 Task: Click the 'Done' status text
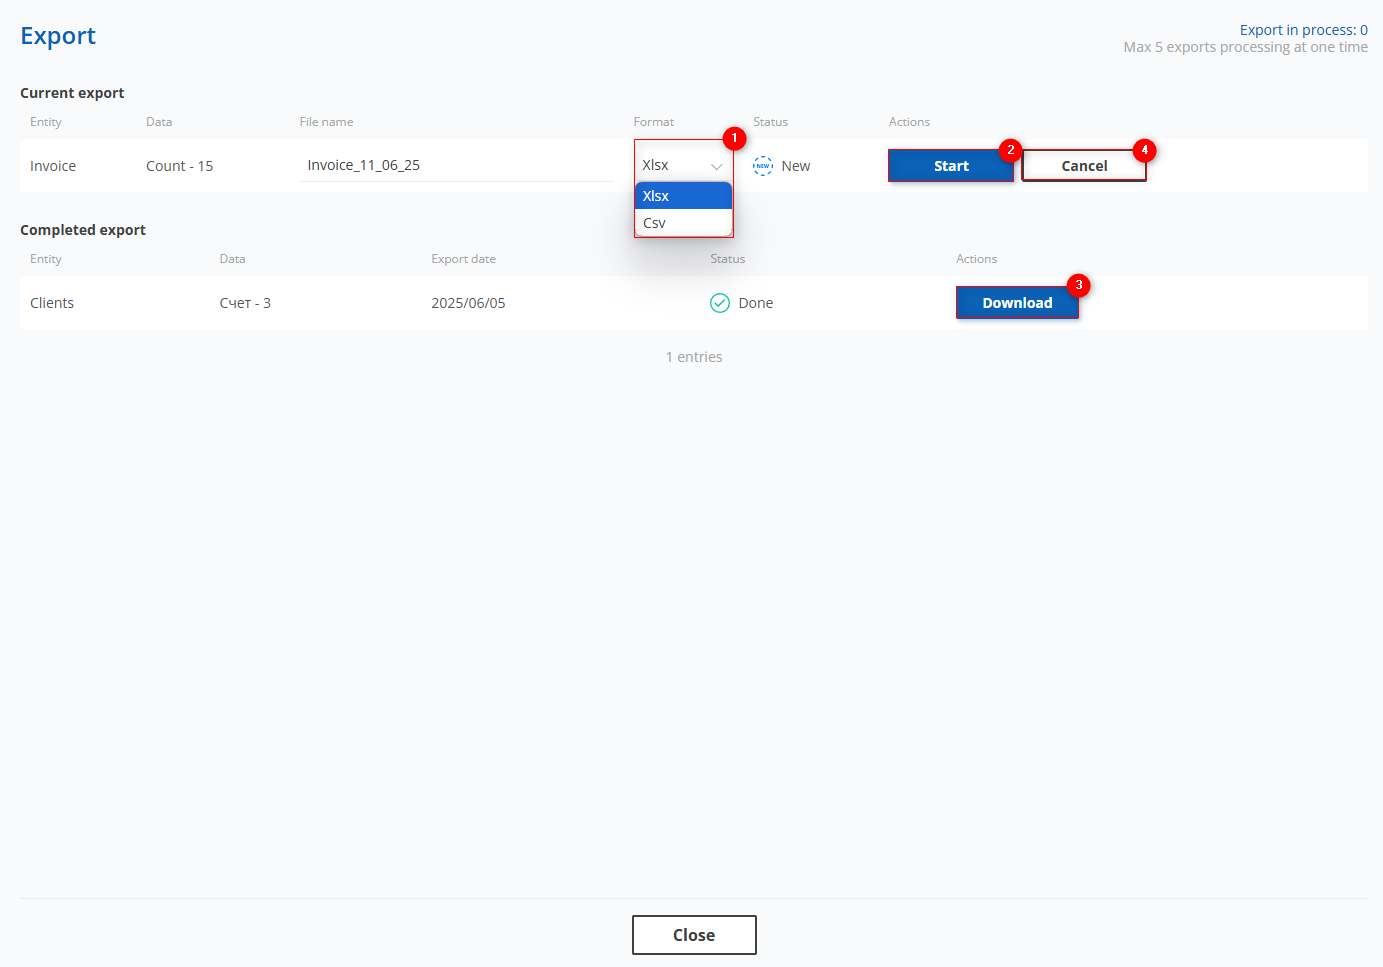click(x=756, y=303)
